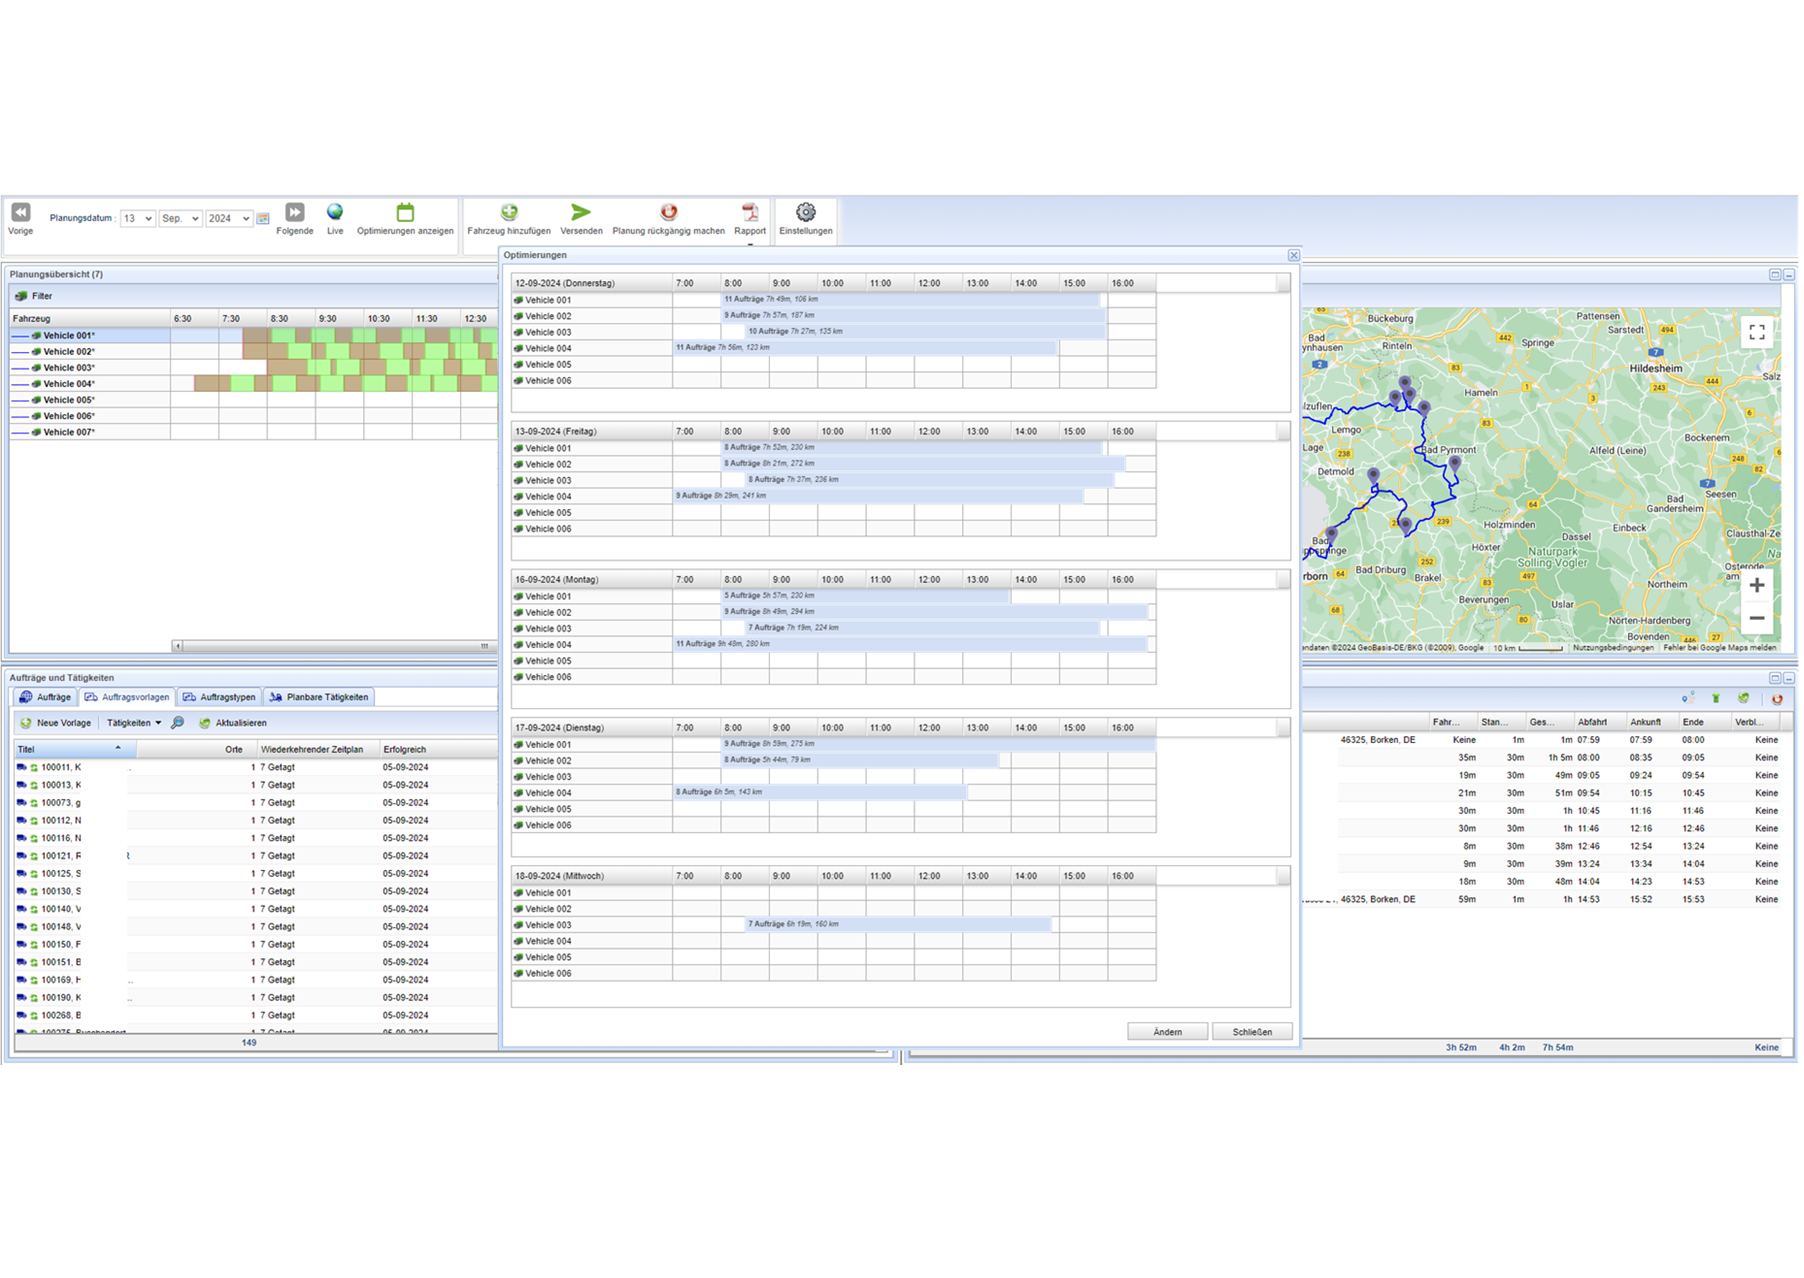
Task: Select Vehicle 003 bar on 18-09-2024 (Mittwoch)
Action: pos(899,925)
